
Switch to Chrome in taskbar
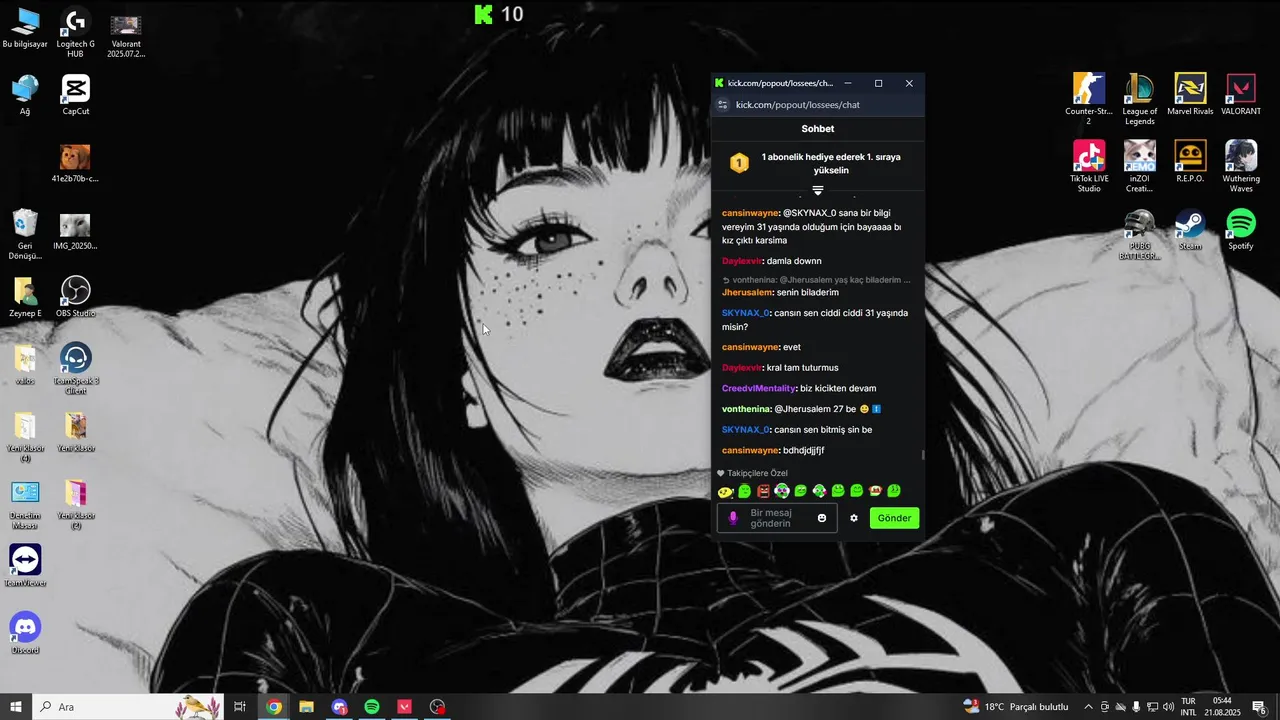[273, 707]
